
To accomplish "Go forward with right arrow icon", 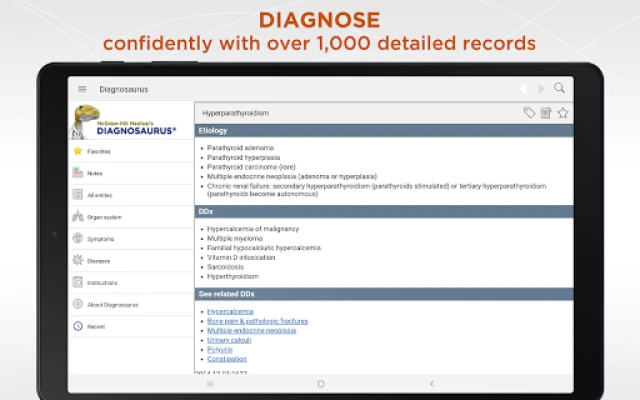I will click(541, 89).
